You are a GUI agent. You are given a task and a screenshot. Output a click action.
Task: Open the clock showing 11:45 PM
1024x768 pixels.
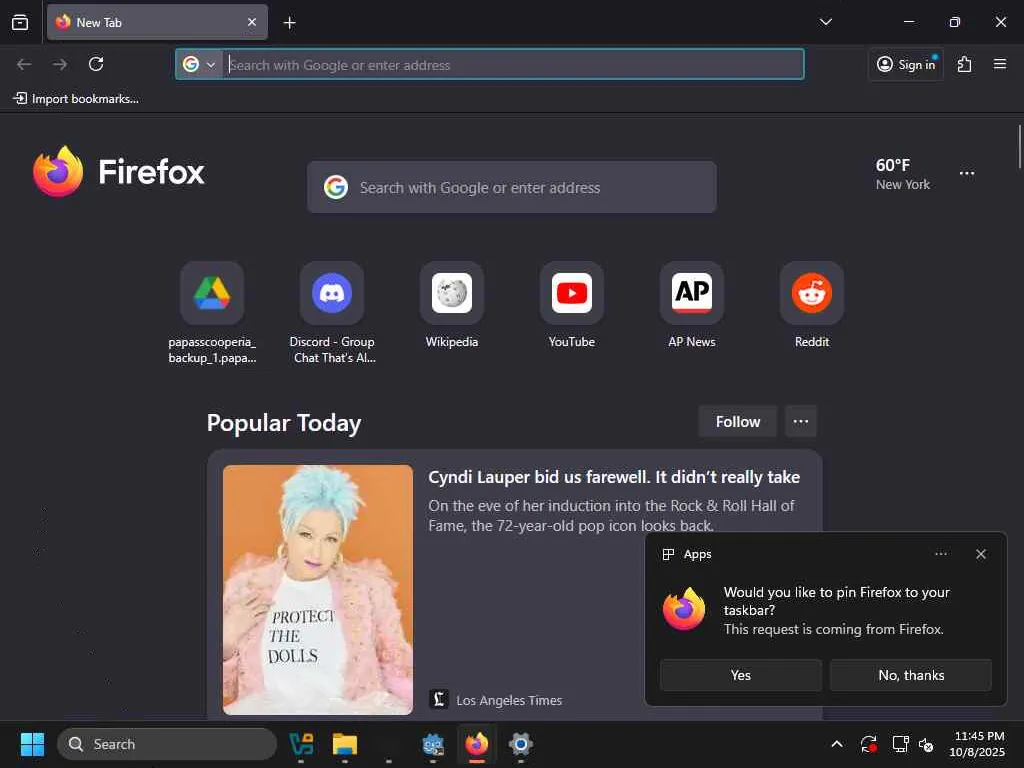click(x=977, y=744)
